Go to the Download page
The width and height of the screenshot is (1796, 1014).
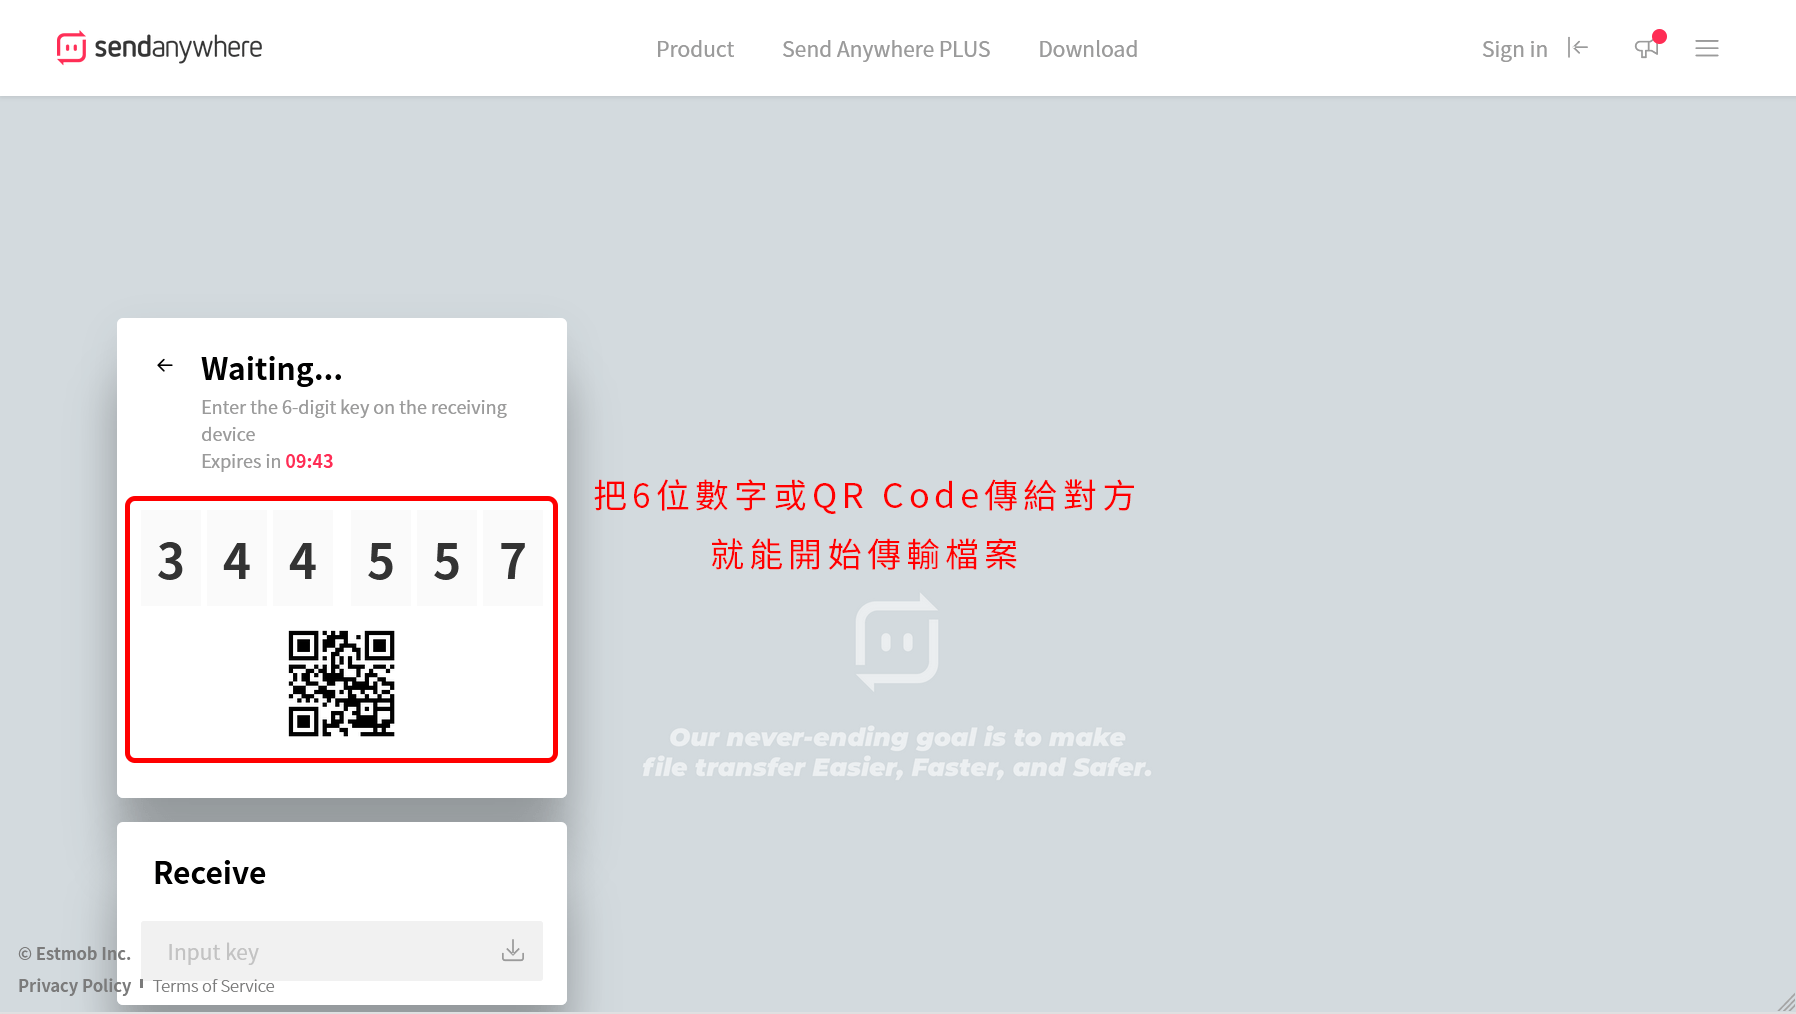(x=1087, y=49)
